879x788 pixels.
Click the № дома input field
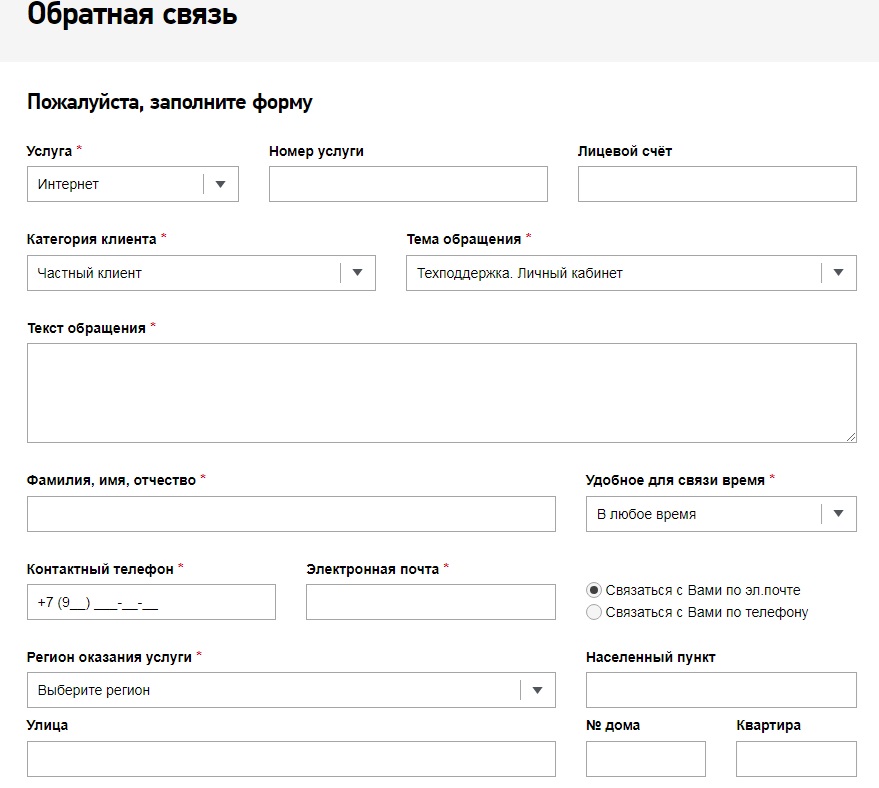(x=646, y=759)
